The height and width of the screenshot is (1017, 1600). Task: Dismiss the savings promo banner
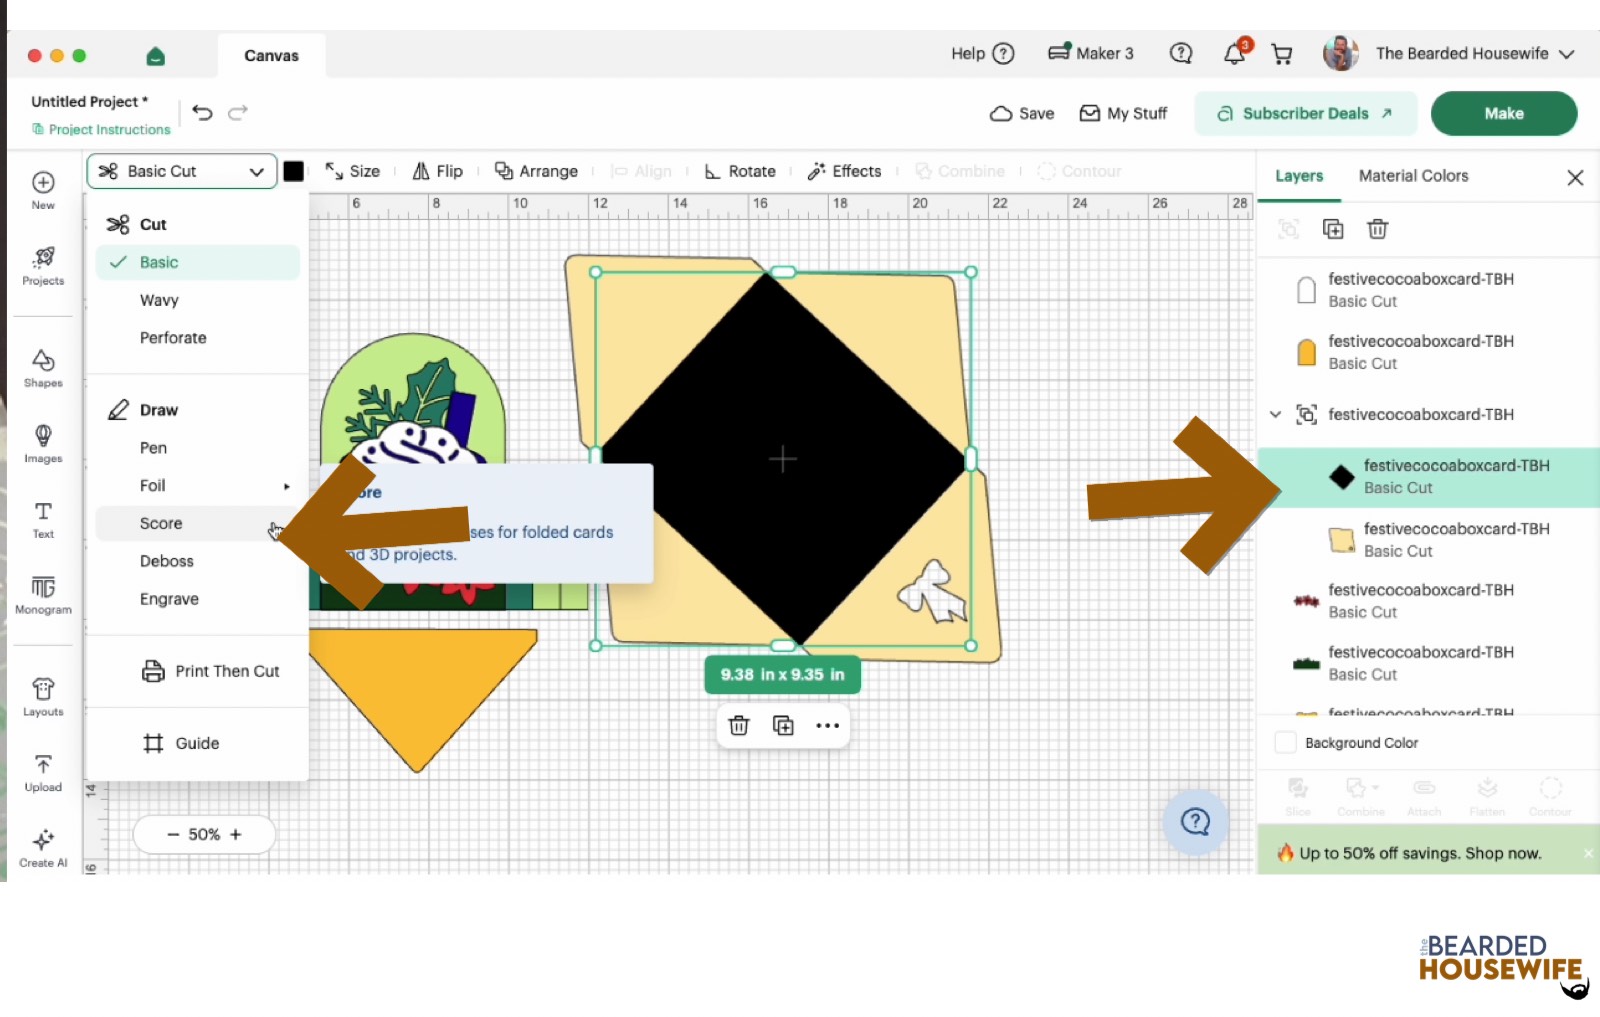pos(1588,853)
